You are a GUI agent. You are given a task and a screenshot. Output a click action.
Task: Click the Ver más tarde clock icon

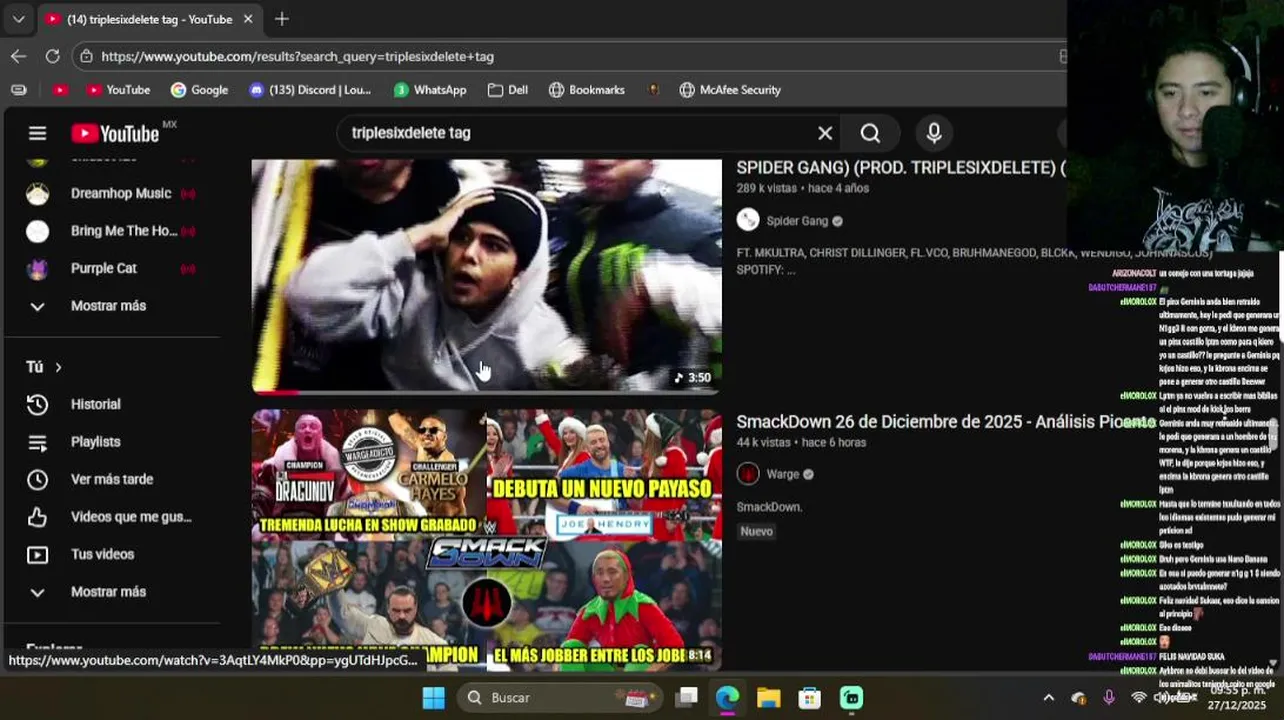tap(37, 479)
